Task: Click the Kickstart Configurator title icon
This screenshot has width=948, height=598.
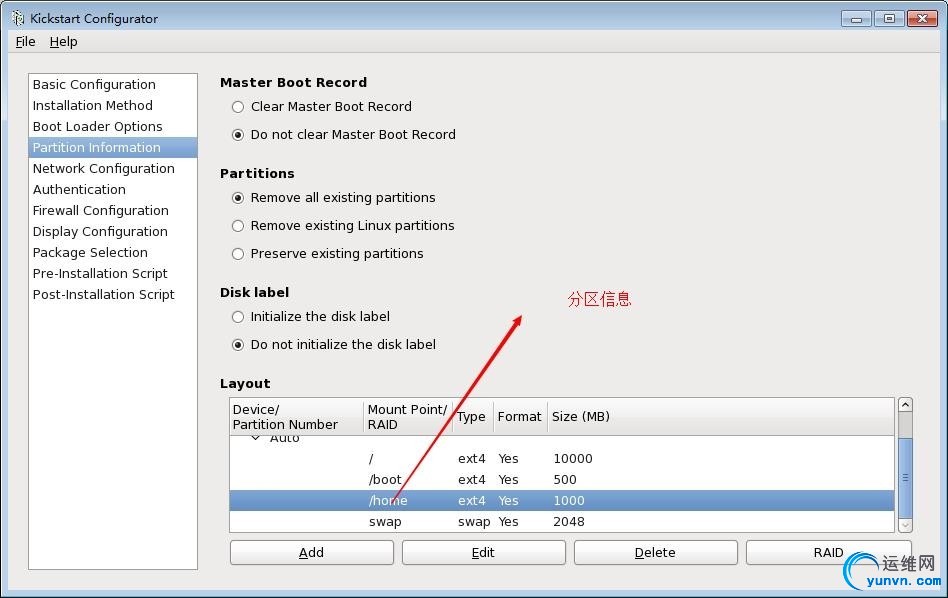Action: click(18, 18)
